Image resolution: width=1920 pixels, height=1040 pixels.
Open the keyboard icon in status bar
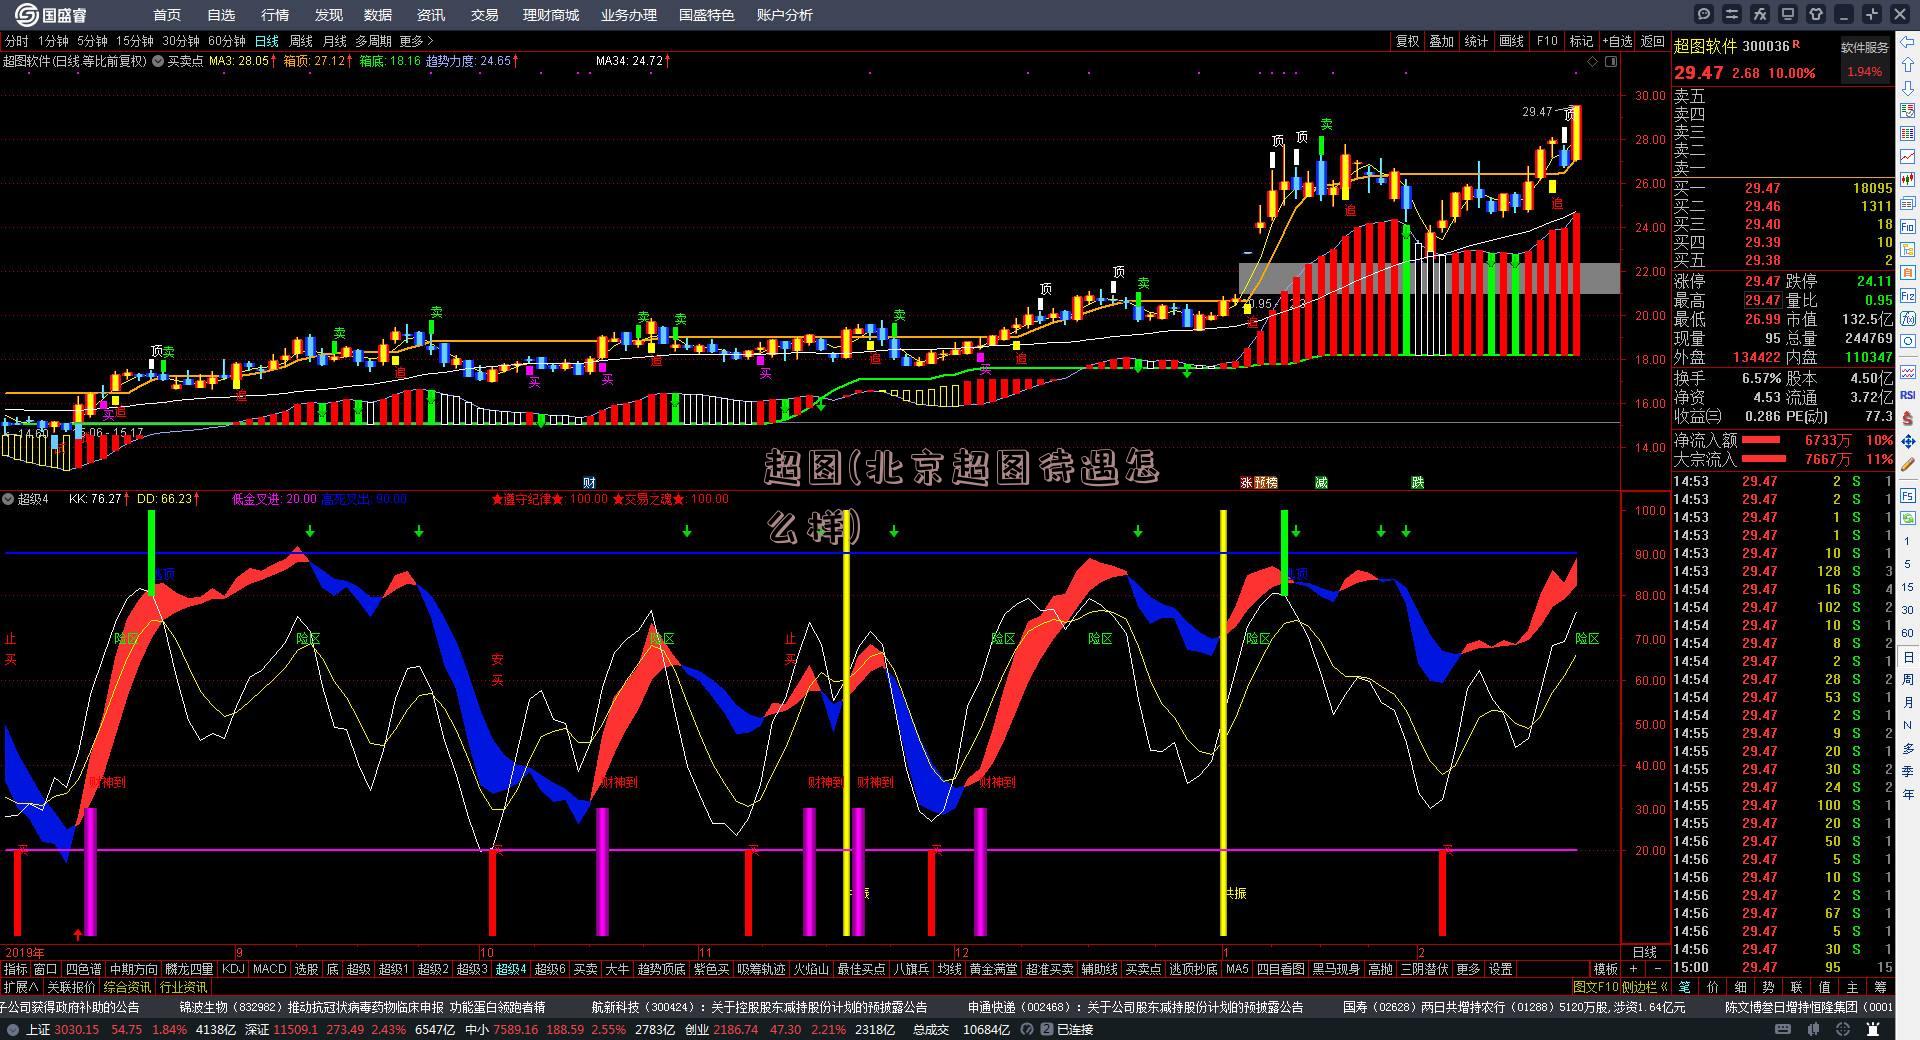(x=1782, y=1029)
